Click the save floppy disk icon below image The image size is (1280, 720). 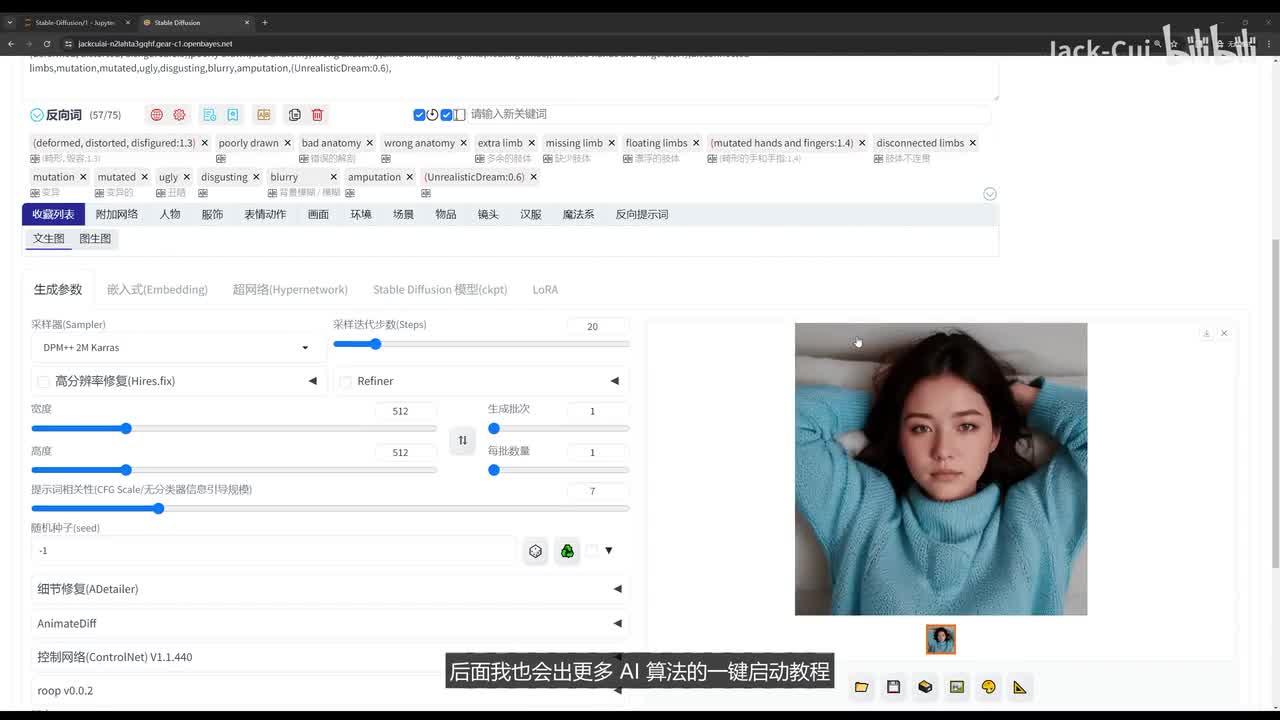[893, 687]
